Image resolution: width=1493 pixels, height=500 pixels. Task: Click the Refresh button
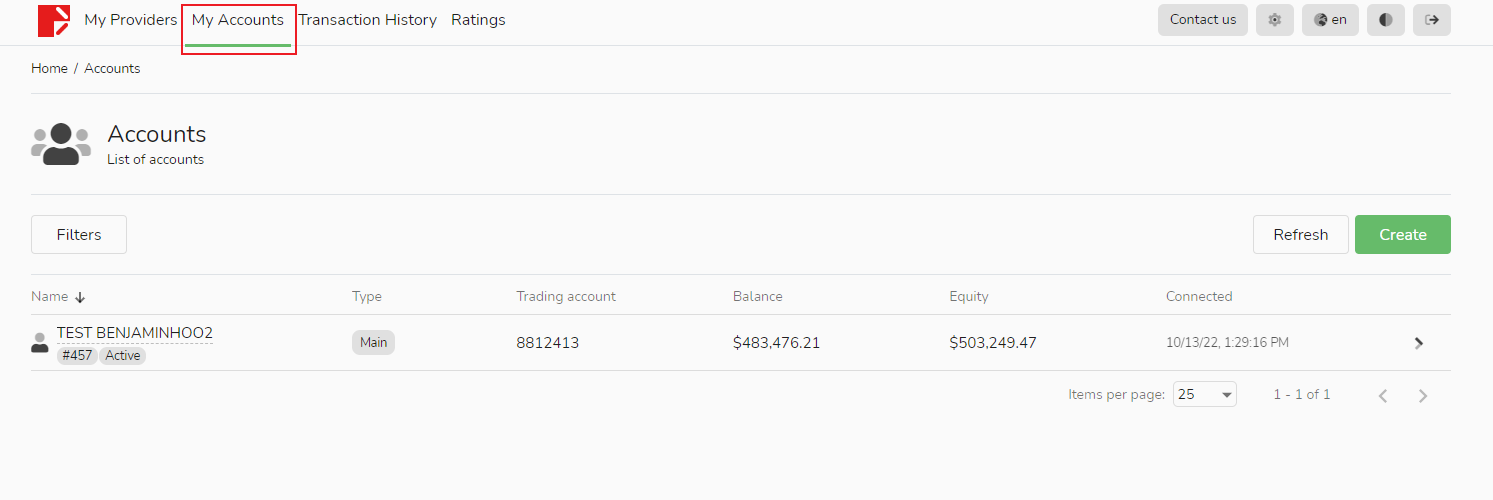(1300, 235)
